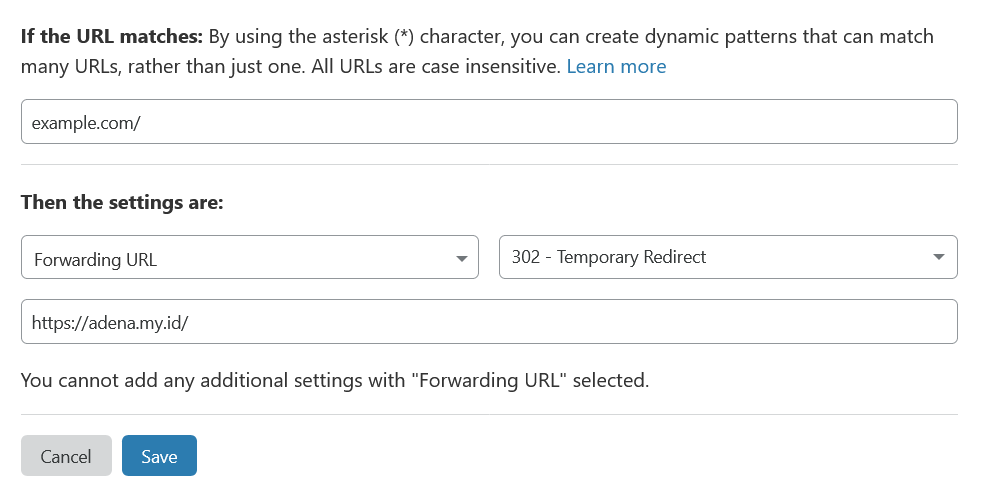Click the 'Then the settings are:' heading
This screenshot has width=1000, height=501.
pos(122,202)
